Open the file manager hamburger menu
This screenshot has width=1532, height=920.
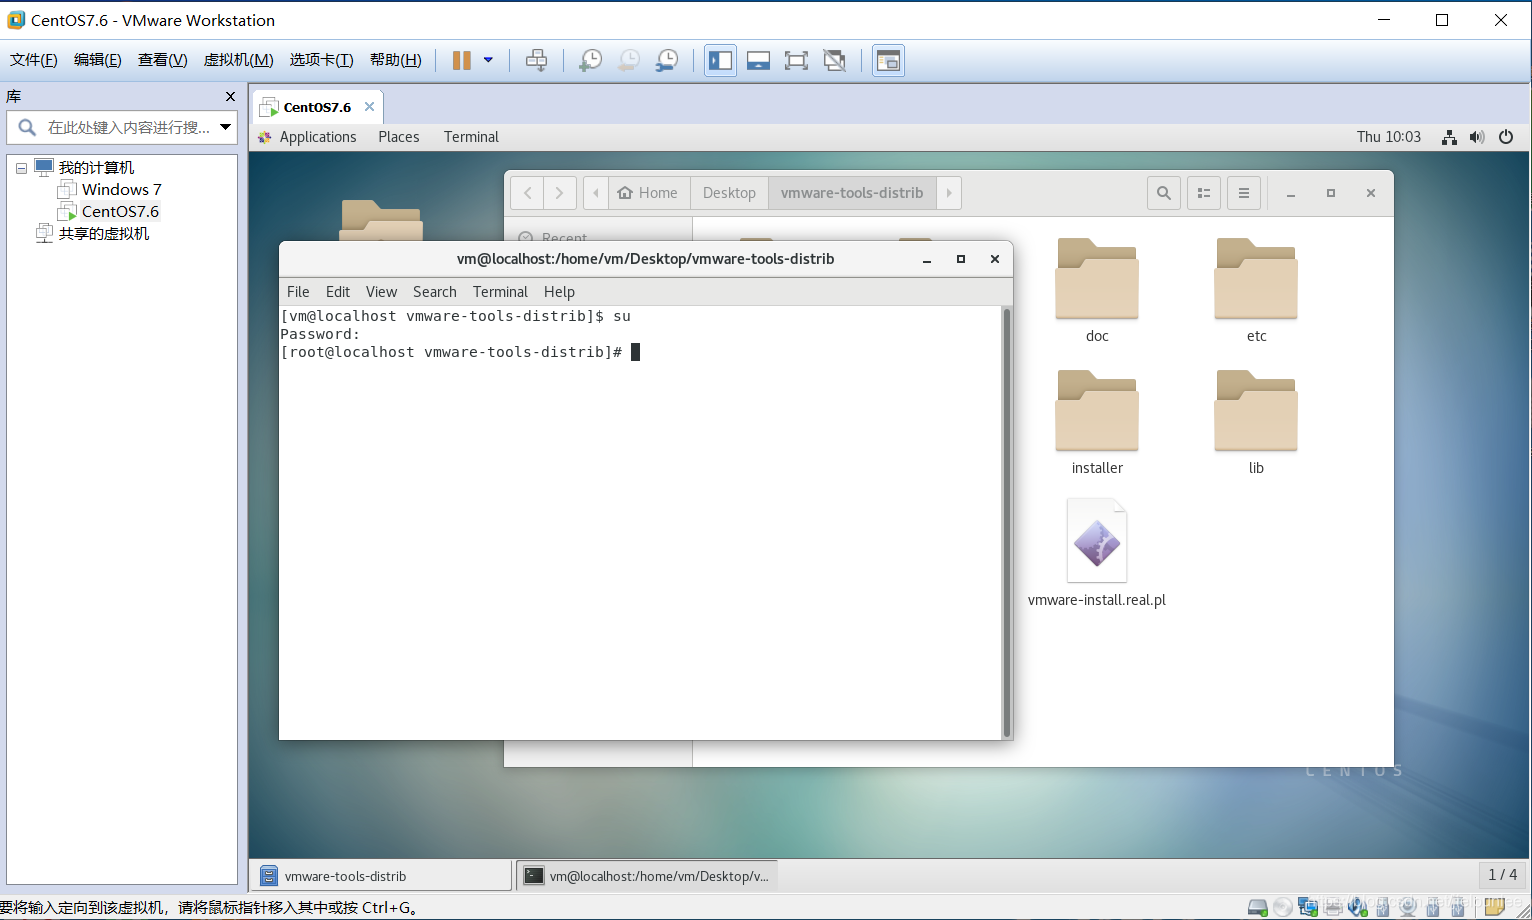[1244, 193]
